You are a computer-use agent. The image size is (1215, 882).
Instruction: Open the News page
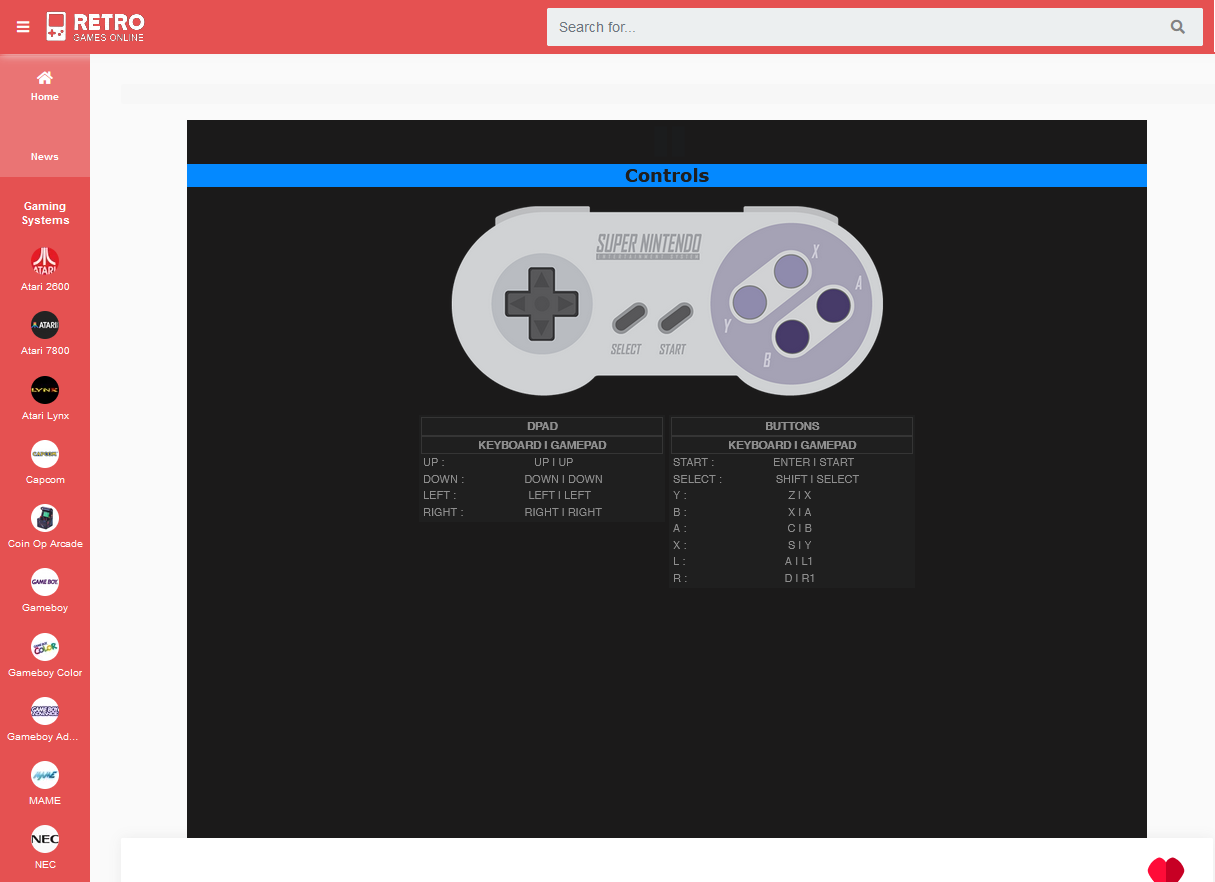pos(44,156)
